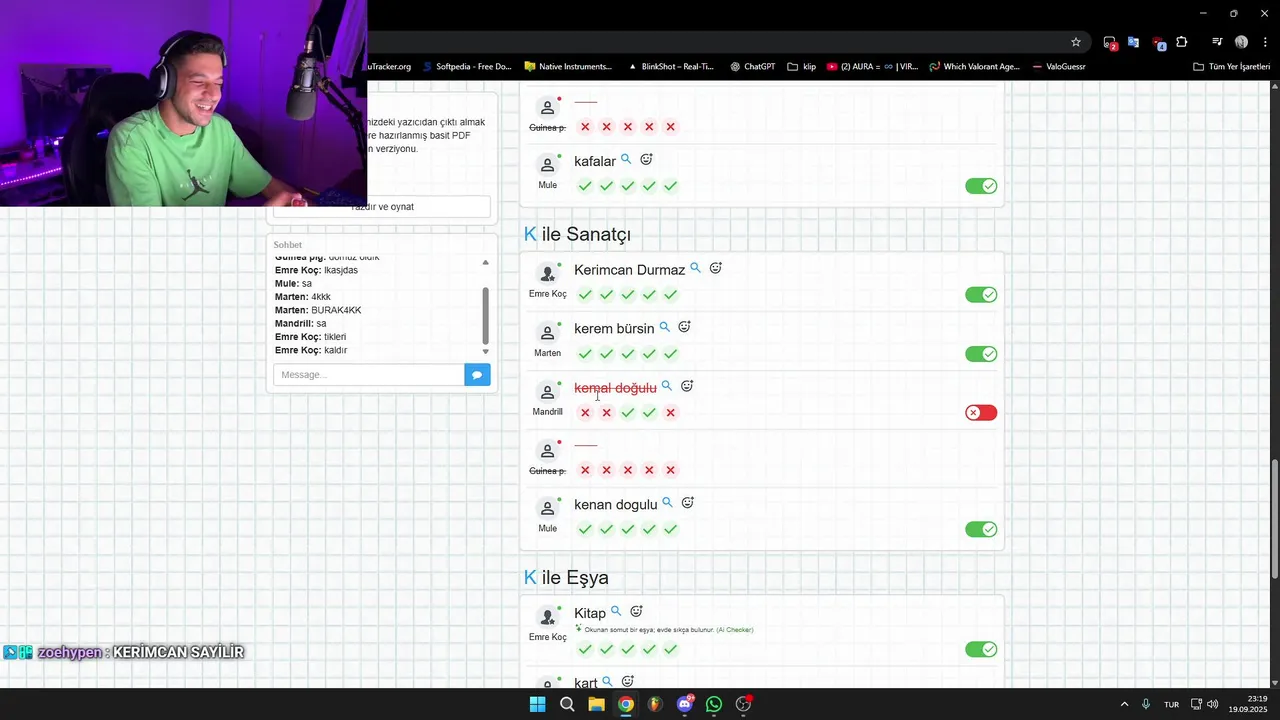1280x720 pixels.
Task: Search the answer Kerimcan Durmaz with magnifier icon
Action: pyautogui.click(x=695, y=268)
